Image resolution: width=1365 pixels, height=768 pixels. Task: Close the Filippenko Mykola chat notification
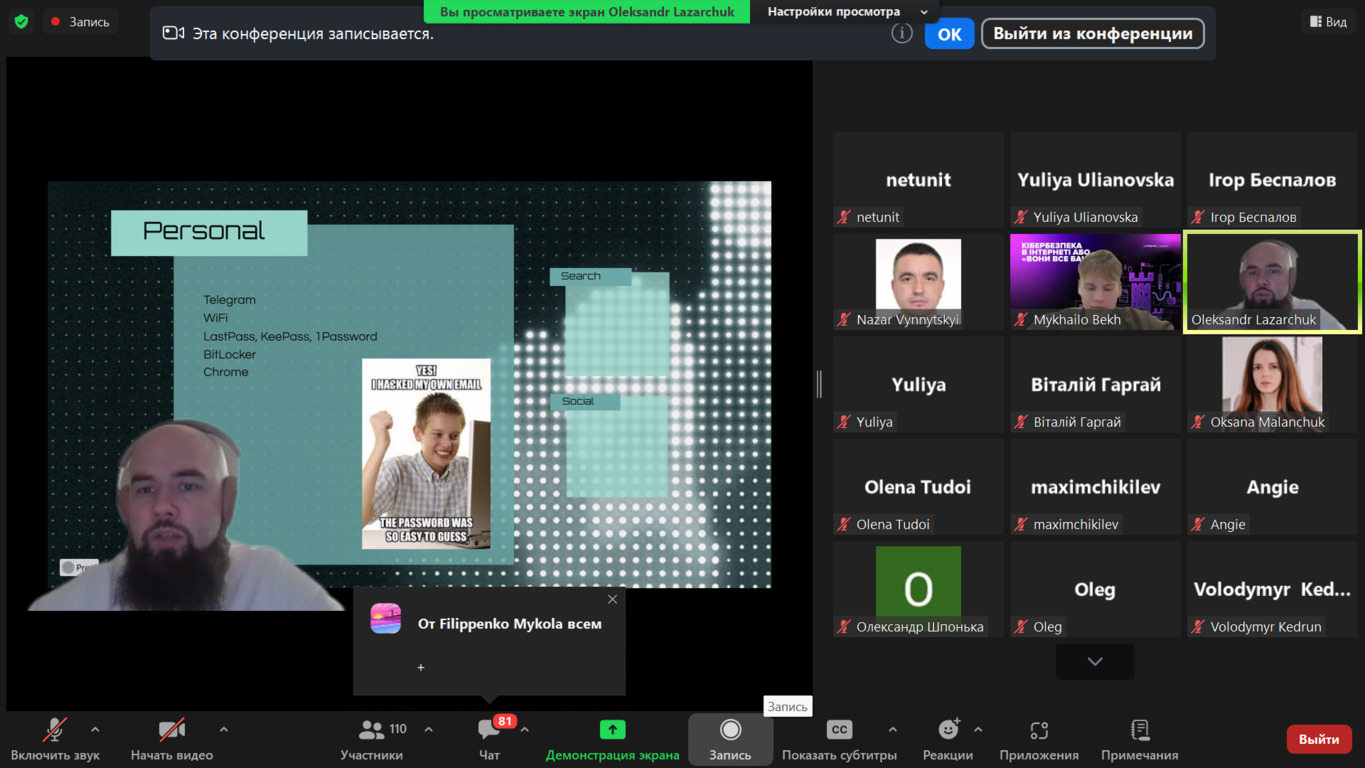coord(612,599)
